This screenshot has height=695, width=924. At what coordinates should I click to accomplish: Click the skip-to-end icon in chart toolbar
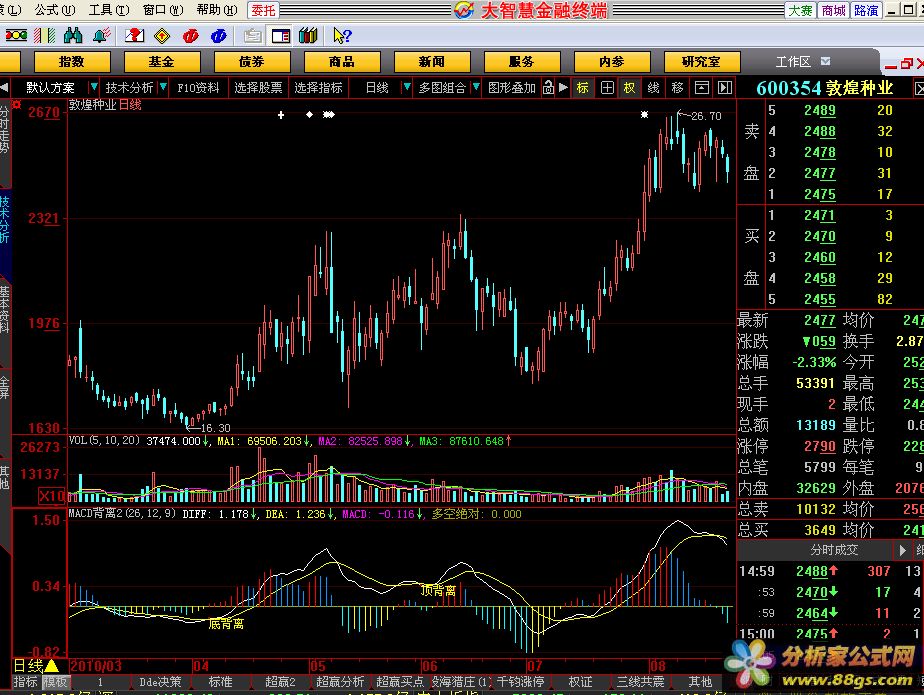click(x=725, y=88)
